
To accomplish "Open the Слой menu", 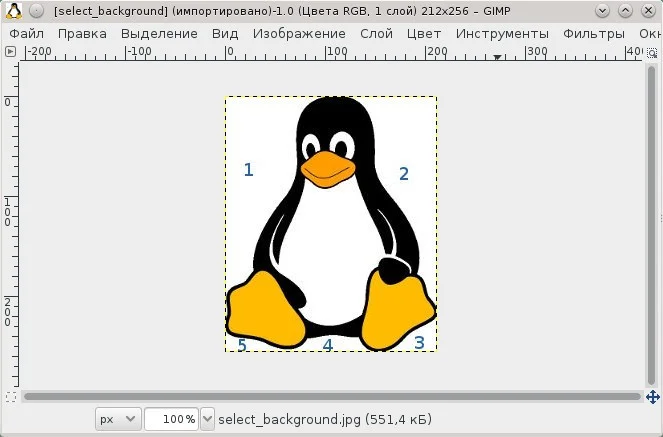I will [376, 34].
